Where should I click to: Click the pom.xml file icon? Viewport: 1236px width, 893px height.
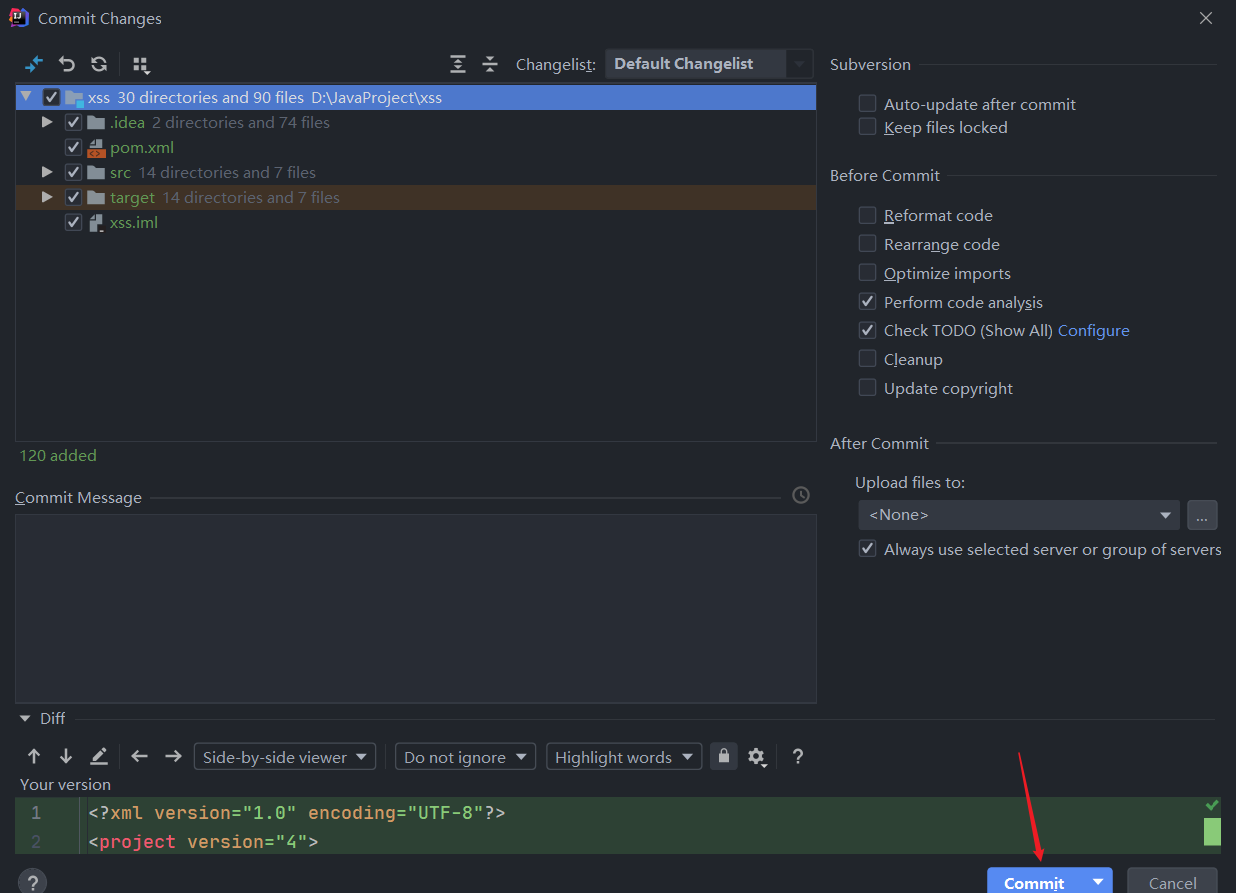coord(97,148)
